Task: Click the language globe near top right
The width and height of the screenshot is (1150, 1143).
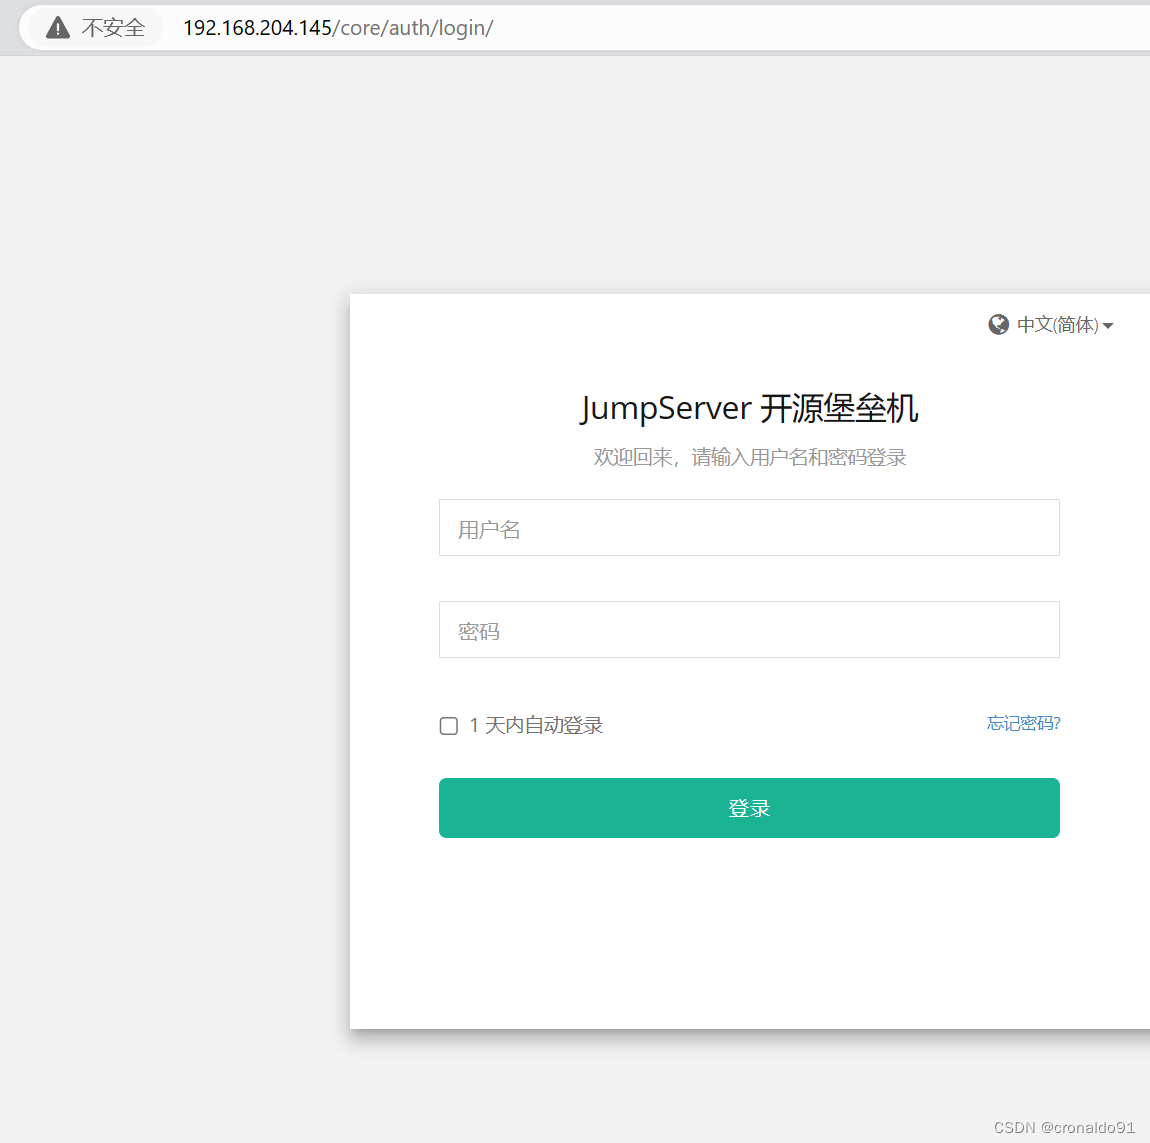Action: [x=998, y=324]
